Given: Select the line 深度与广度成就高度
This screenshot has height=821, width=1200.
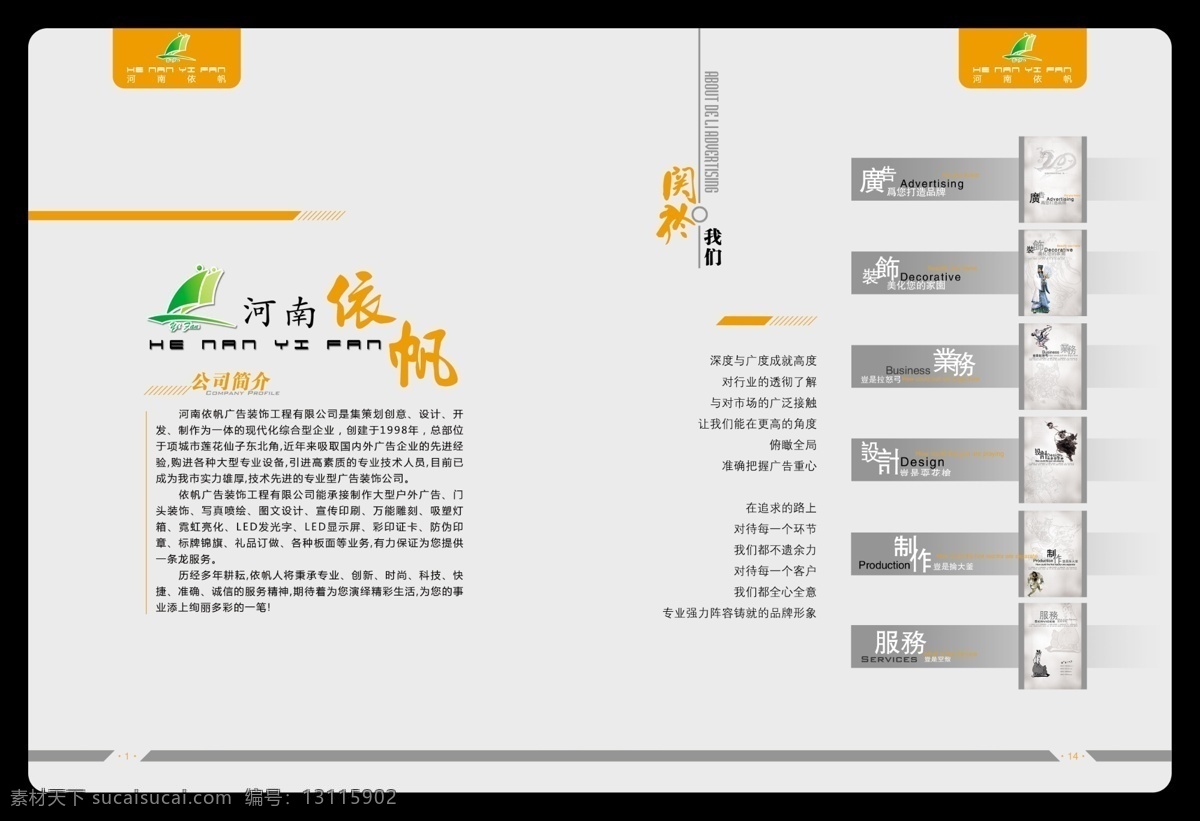Looking at the screenshot, I should [763, 360].
